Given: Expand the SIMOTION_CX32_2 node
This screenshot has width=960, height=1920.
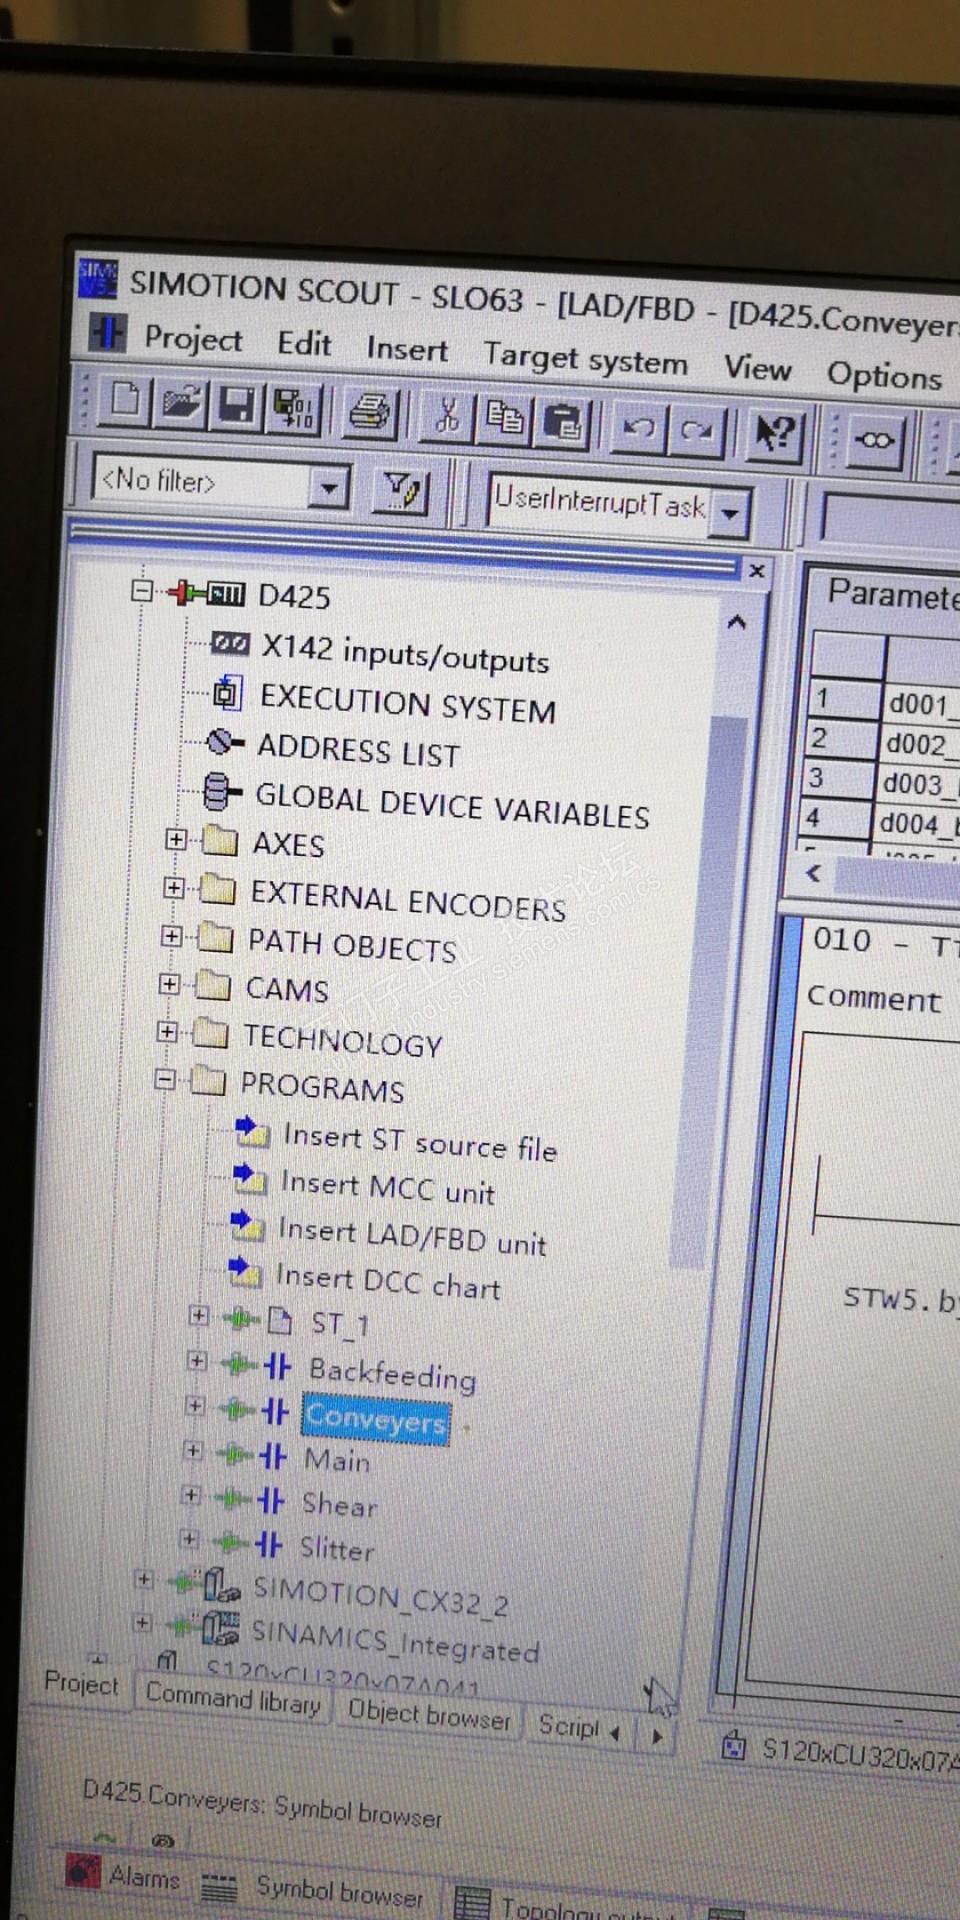Looking at the screenshot, I should [144, 1580].
